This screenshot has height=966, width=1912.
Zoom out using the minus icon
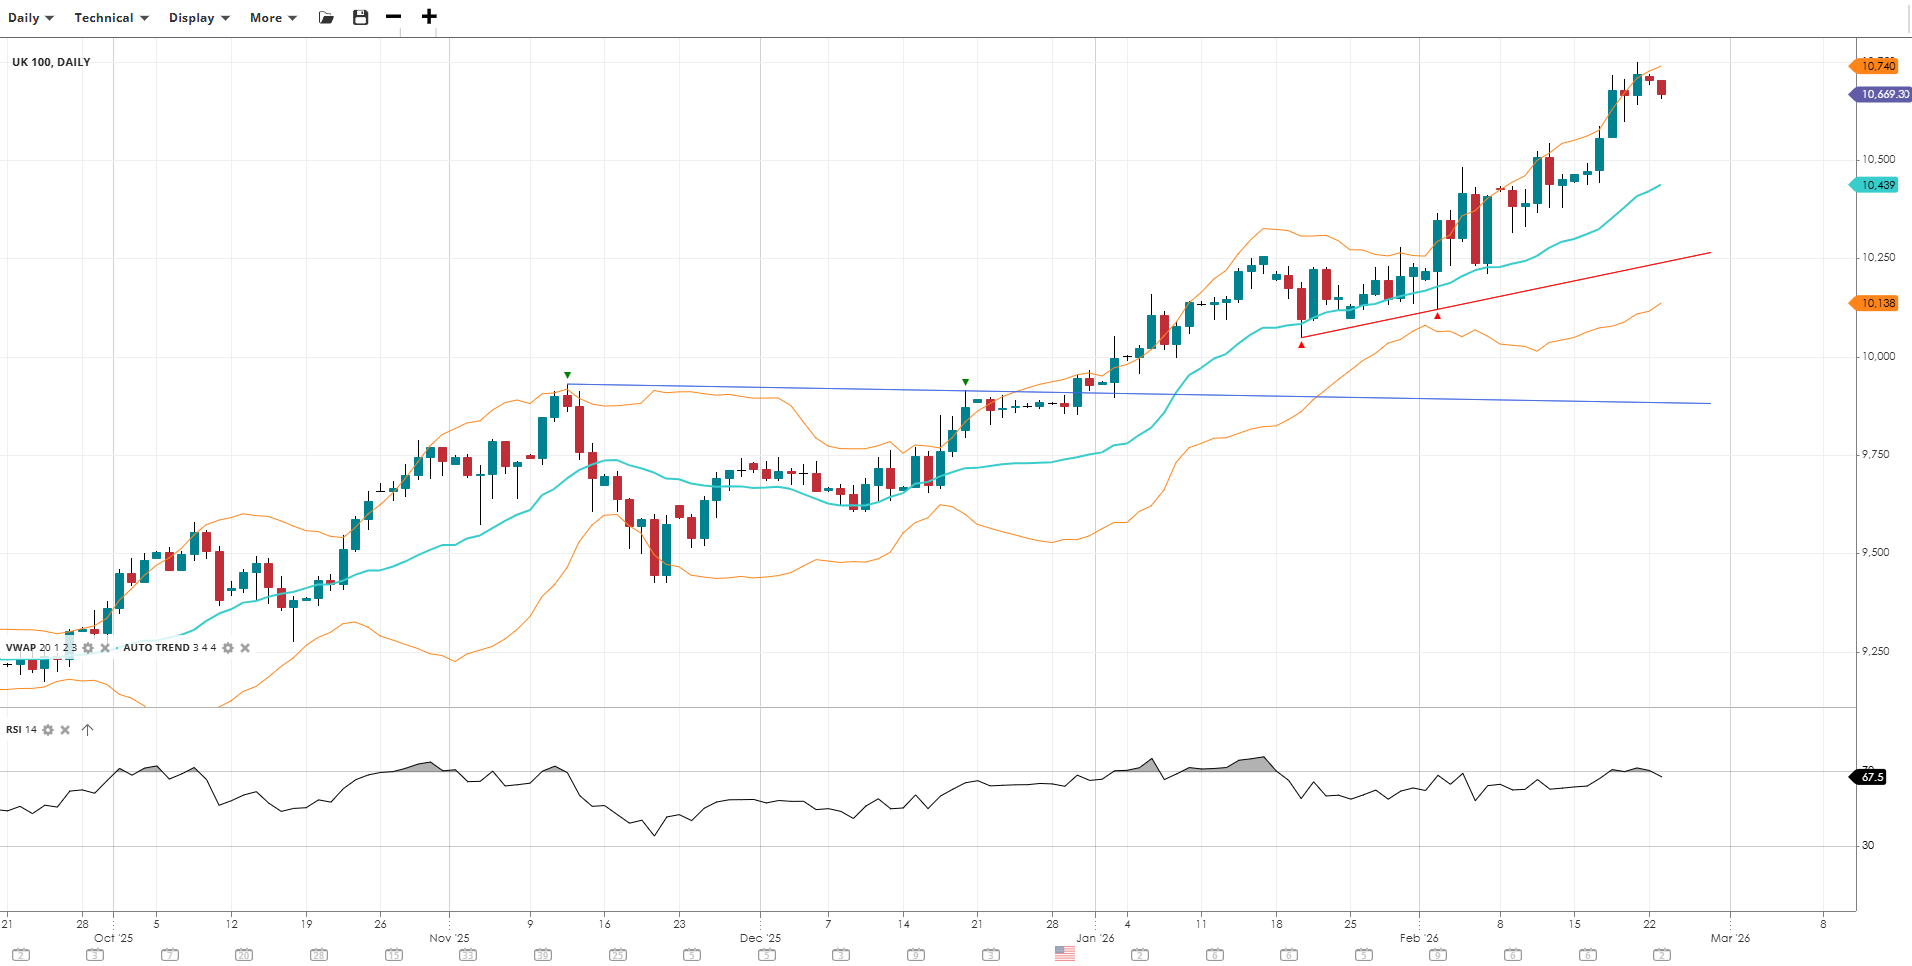coord(394,17)
